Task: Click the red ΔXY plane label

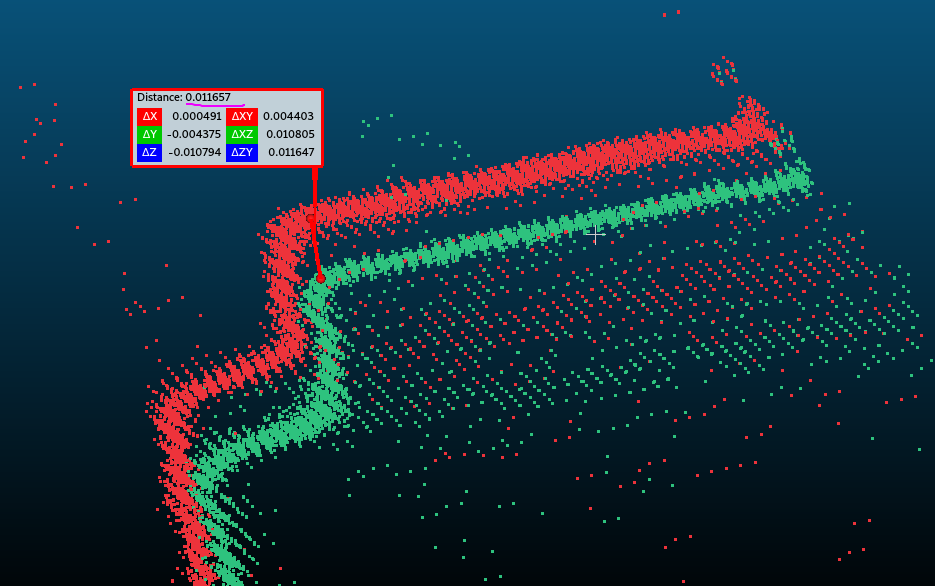Action: pos(242,116)
